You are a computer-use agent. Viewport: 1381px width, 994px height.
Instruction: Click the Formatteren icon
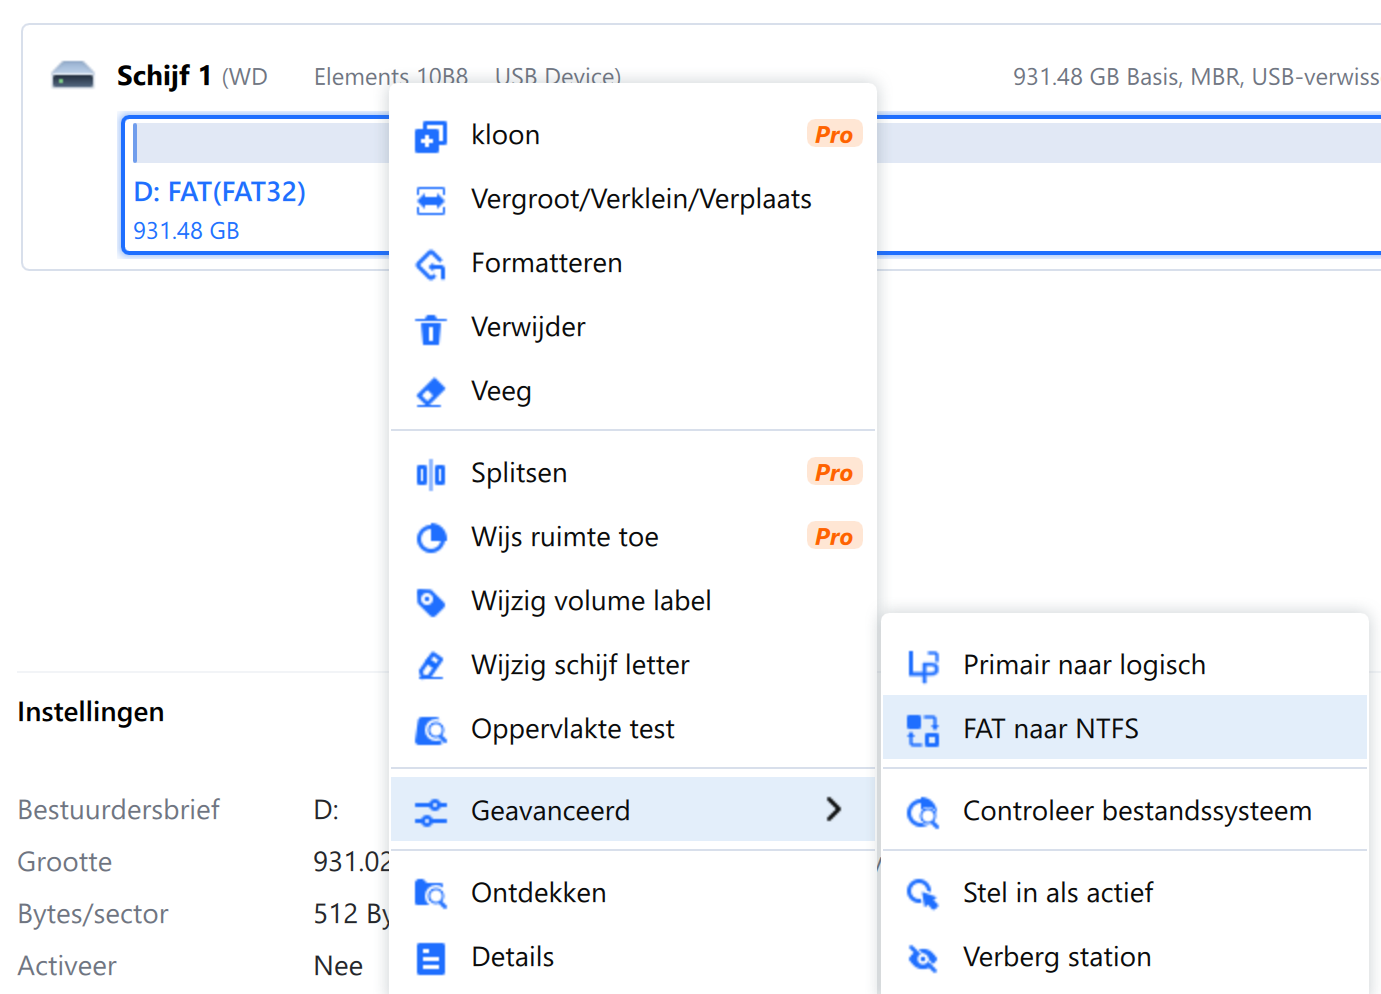pyautogui.click(x=431, y=264)
